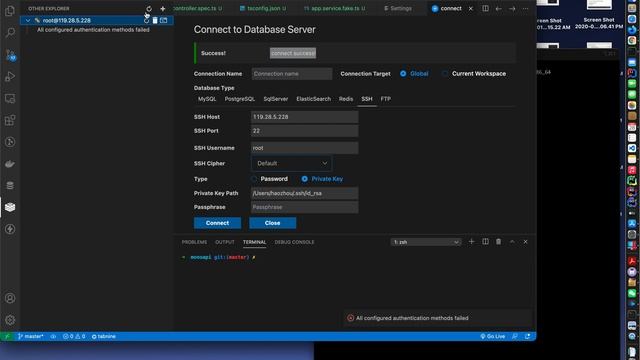640x360 pixels.
Task: Click Go Live in status bar
Action: [x=493, y=336]
